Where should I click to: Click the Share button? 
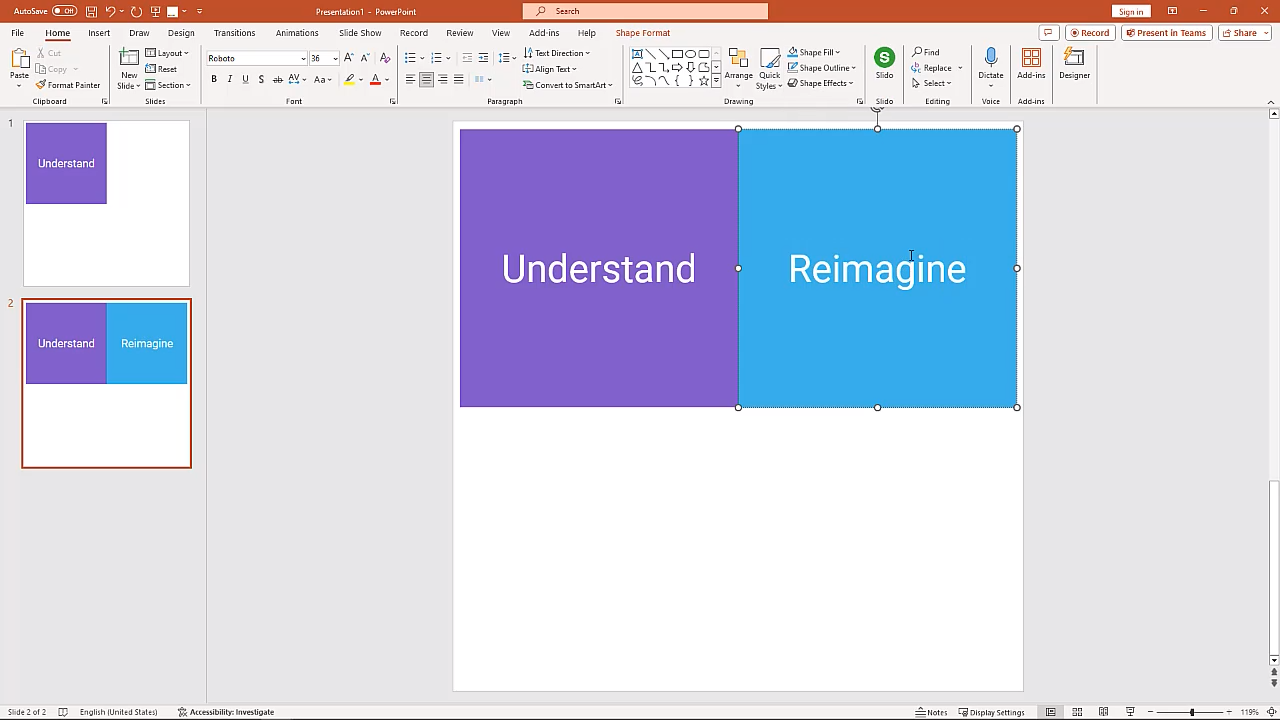point(1244,33)
